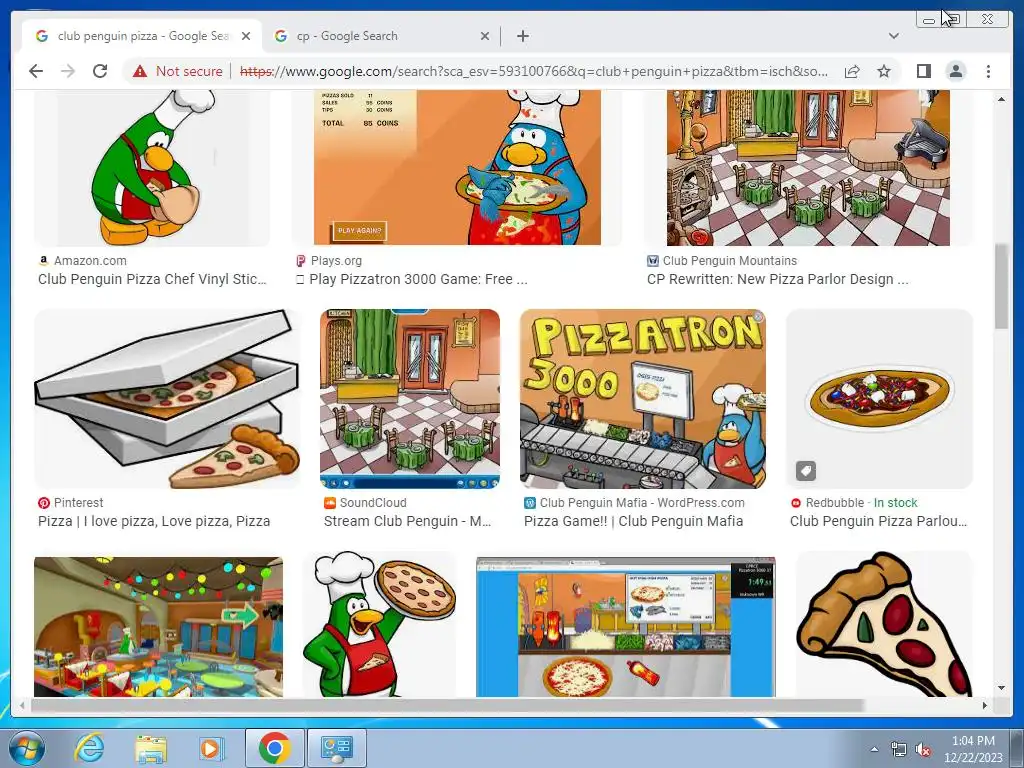
Task: Share this page using the share icon
Action: click(x=852, y=71)
